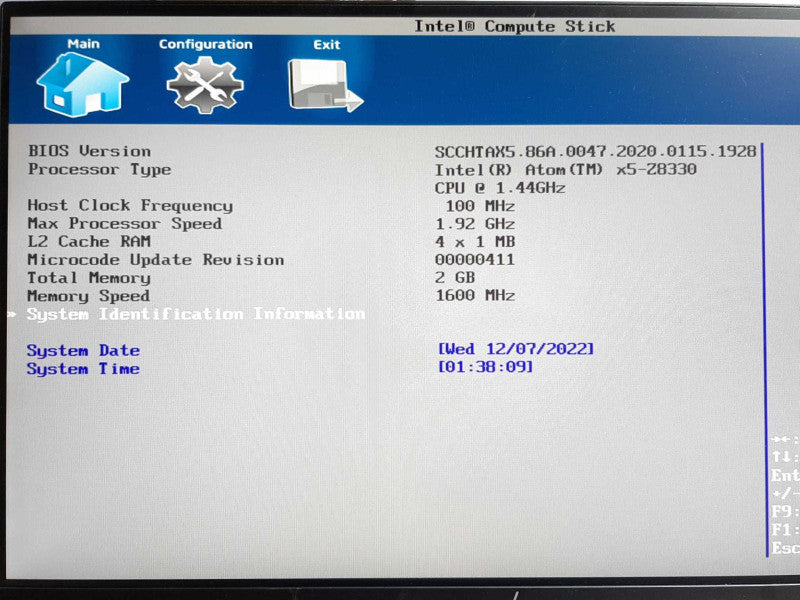Click the Intel Compute Stick title
The image size is (800, 600).
(x=515, y=27)
